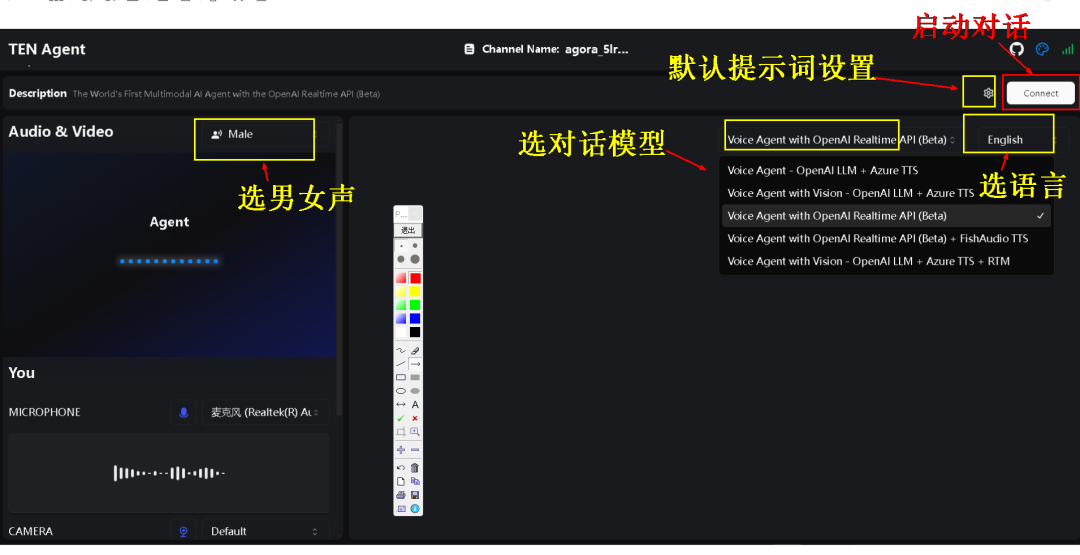Select the filled ellipse tool

coord(415,390)
